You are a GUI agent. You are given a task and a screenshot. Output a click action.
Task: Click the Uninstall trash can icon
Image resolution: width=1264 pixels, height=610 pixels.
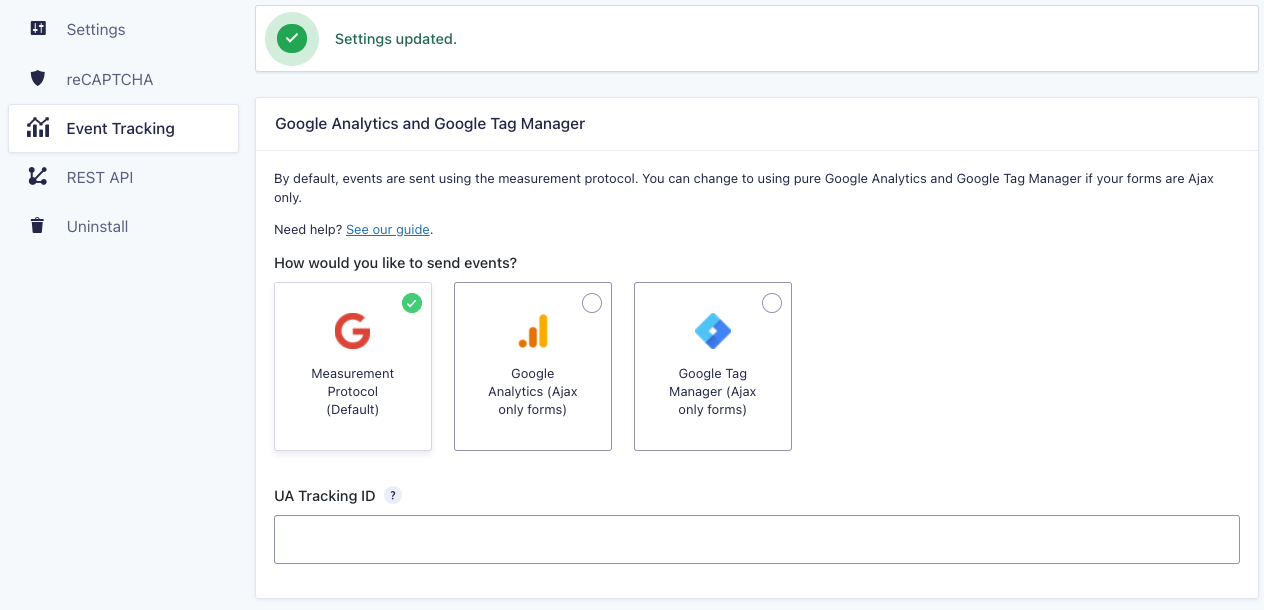[38, 226]
